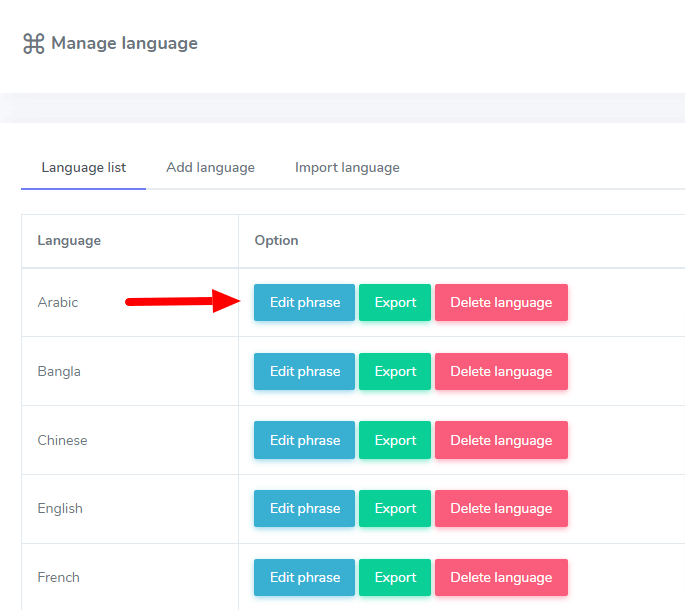Edit phrase for French language
Image resolution: width=685 pixels, height=610 pixels.
(x=304, y=578)
